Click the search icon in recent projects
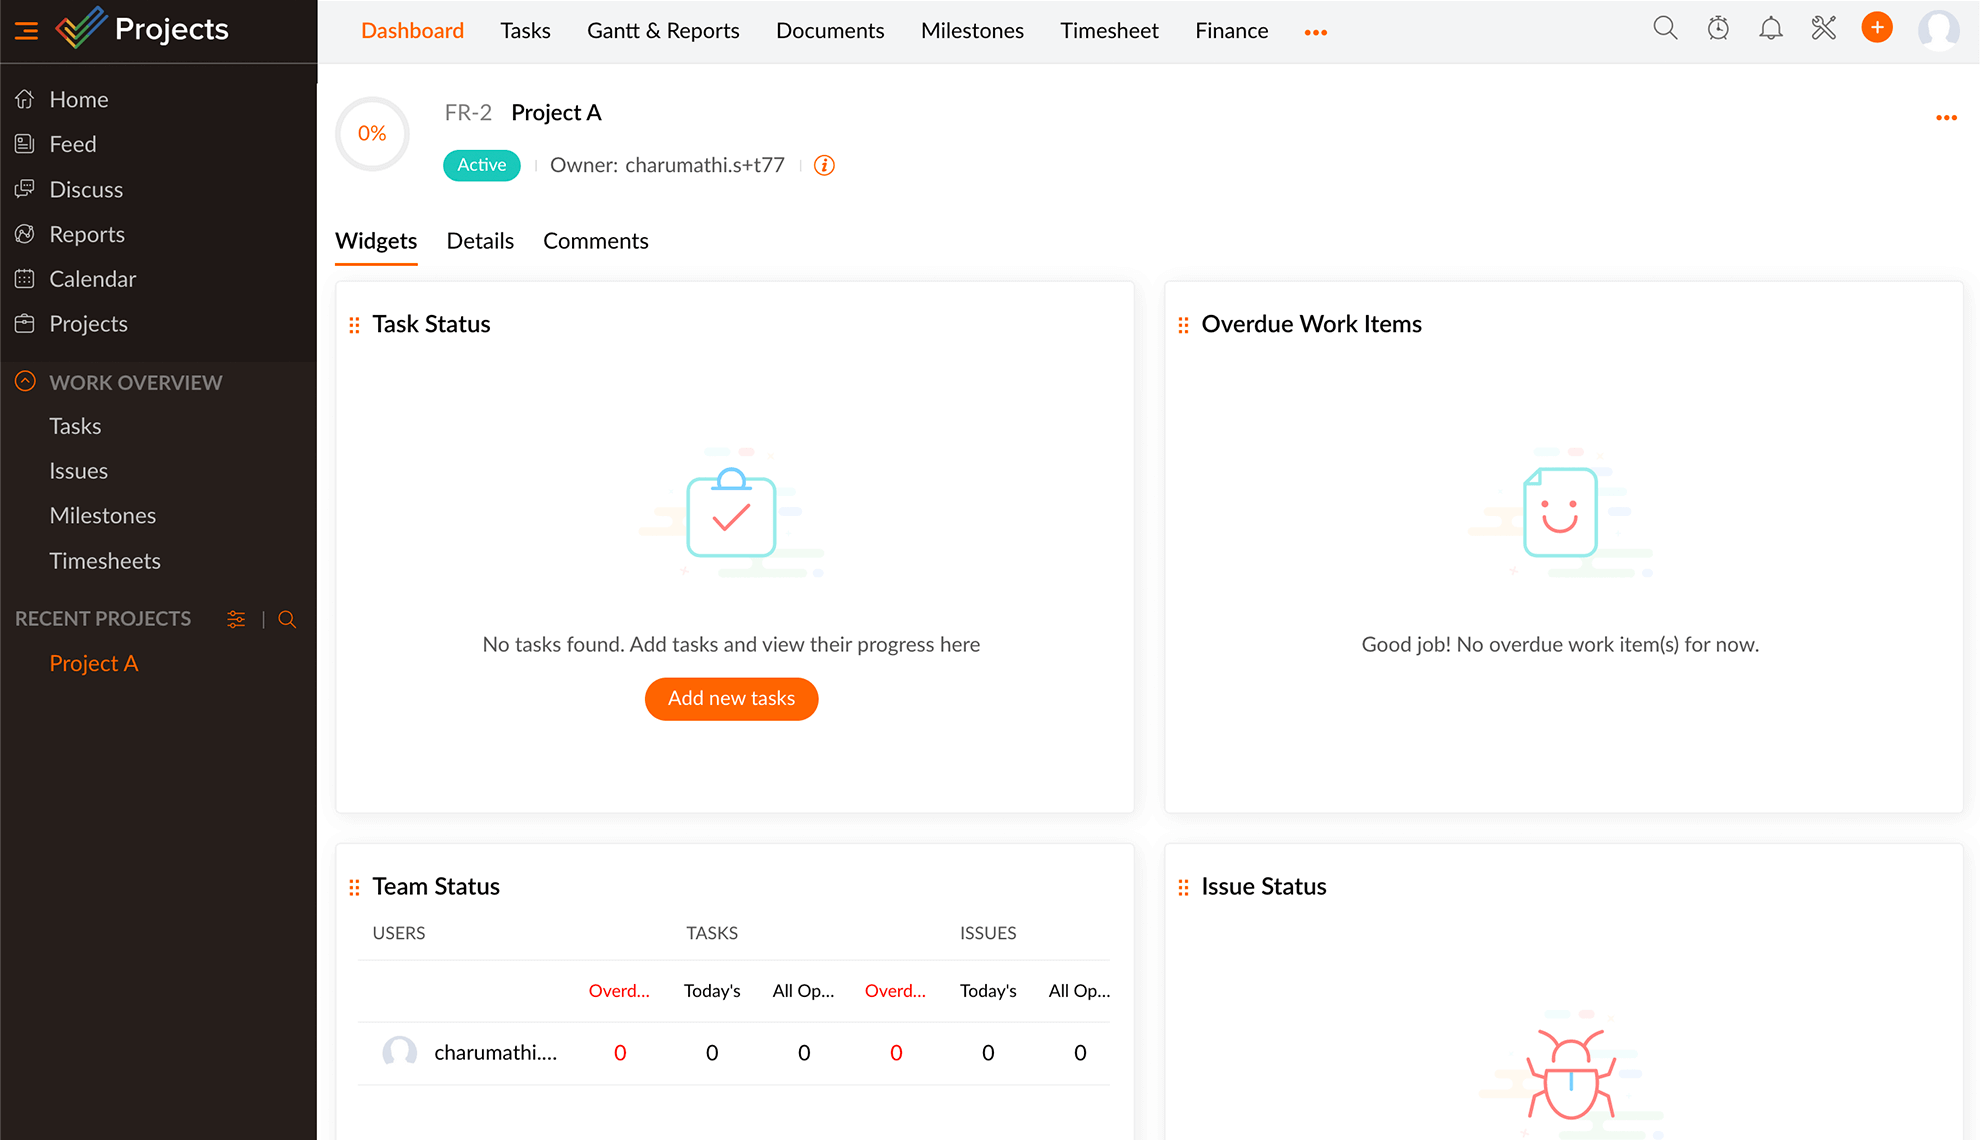 tap(287, 619)
